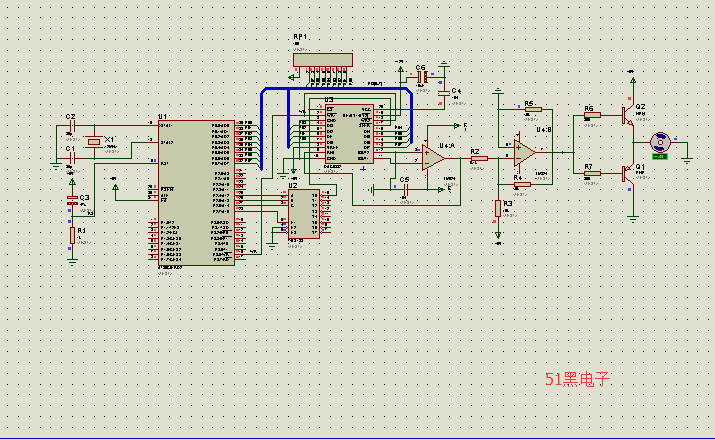Click ground symbol below U2 chip

tap(272, 247)
